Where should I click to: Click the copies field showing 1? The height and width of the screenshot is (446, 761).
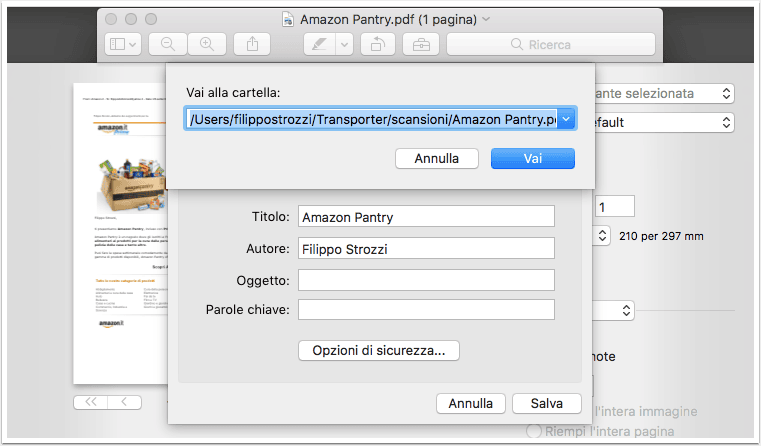click(x=614, y=207)
